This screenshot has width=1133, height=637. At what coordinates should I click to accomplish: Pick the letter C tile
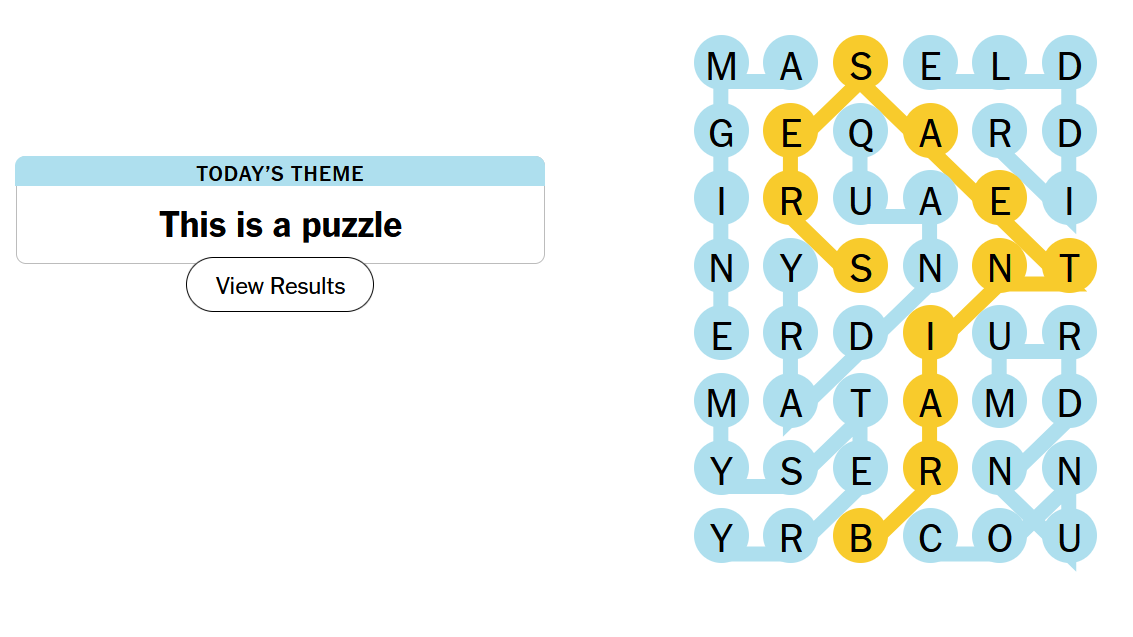click(930, 538)
